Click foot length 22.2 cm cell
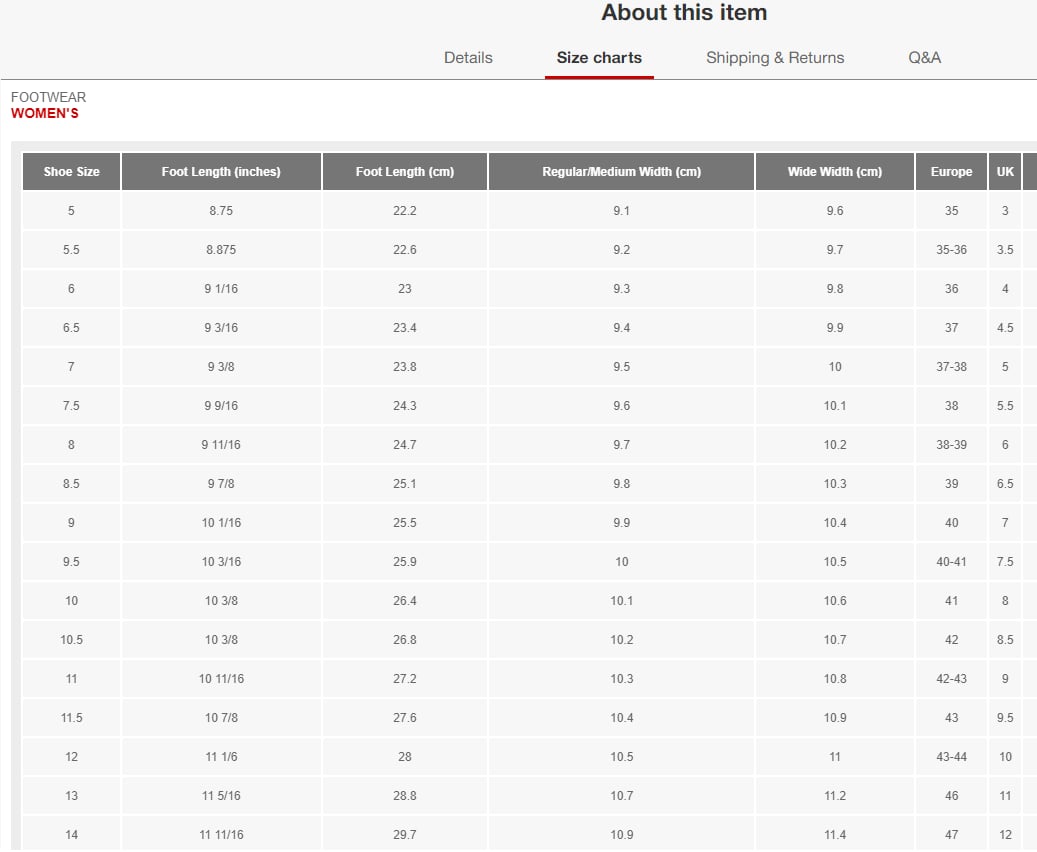This screenshot has width=1037, height=852. click(x=405, y=210)
